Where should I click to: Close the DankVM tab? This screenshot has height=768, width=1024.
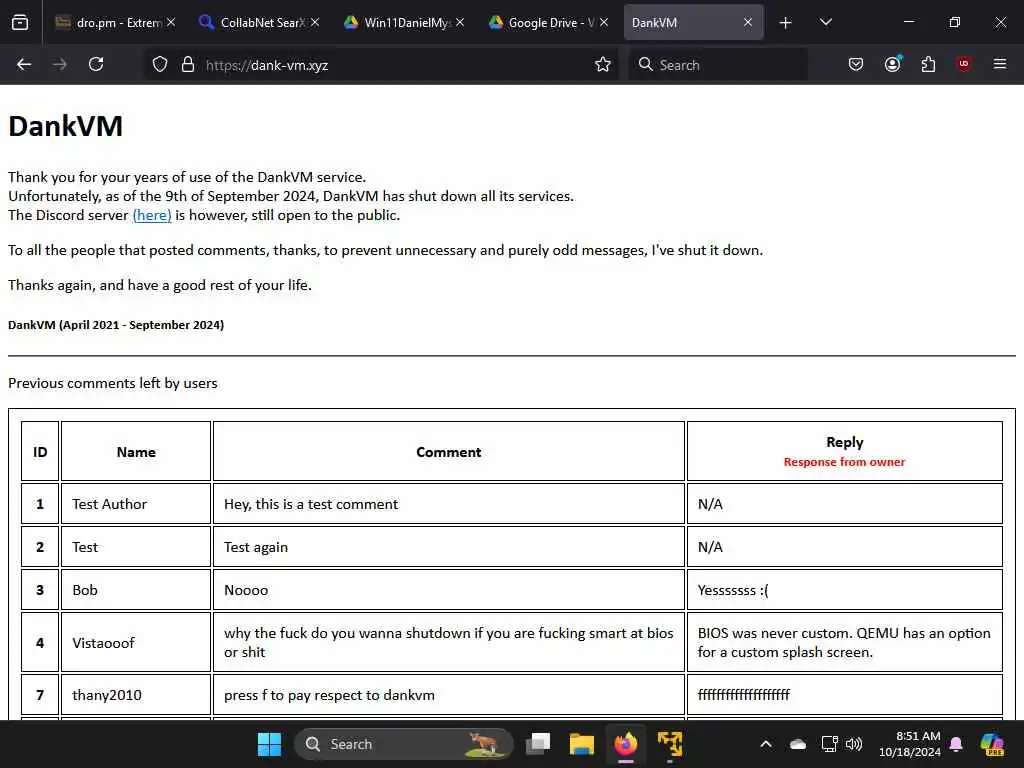point(748,22)
